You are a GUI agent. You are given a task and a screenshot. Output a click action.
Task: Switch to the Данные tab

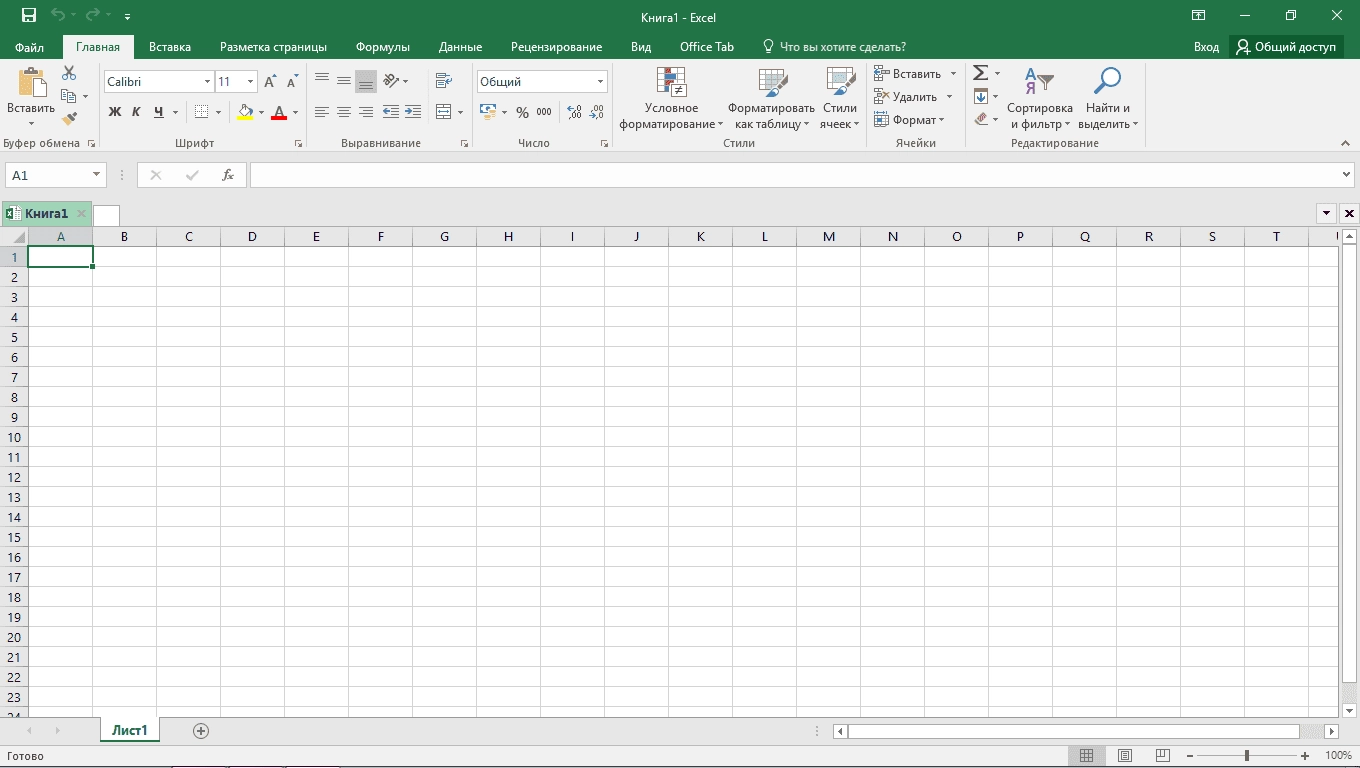pos(460,47)
